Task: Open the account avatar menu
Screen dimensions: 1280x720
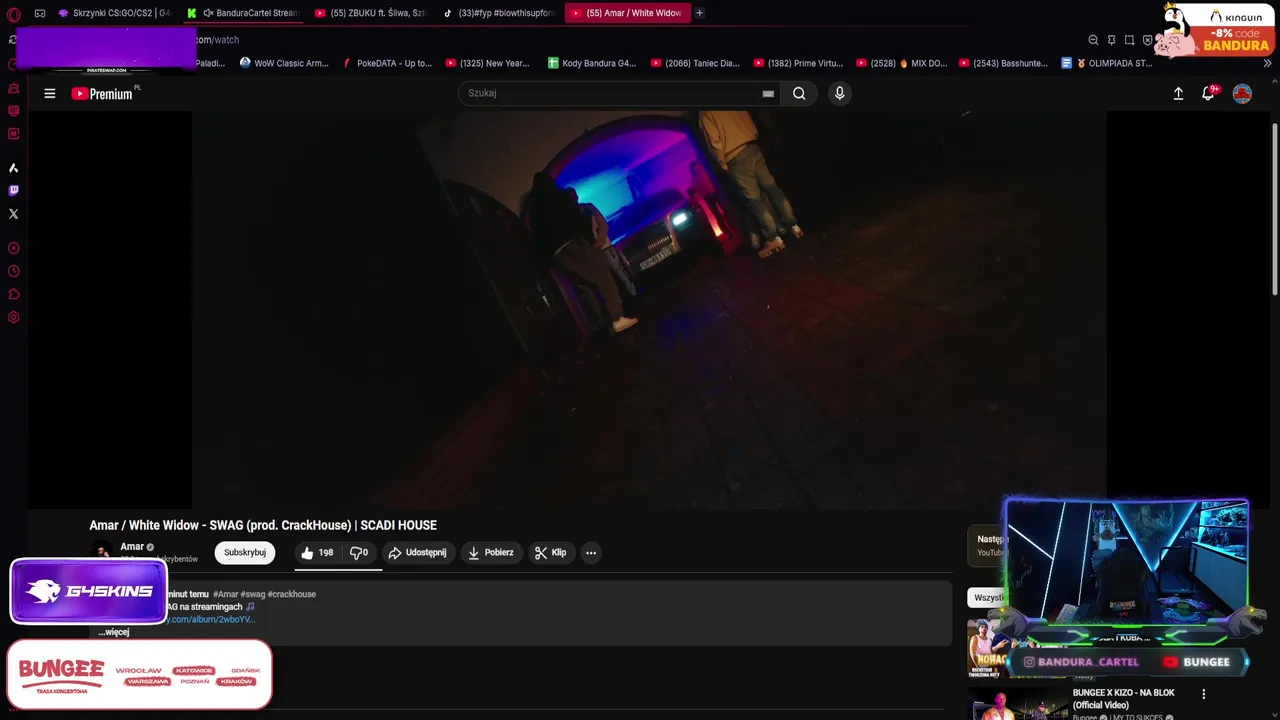Action: [1242, 93]
